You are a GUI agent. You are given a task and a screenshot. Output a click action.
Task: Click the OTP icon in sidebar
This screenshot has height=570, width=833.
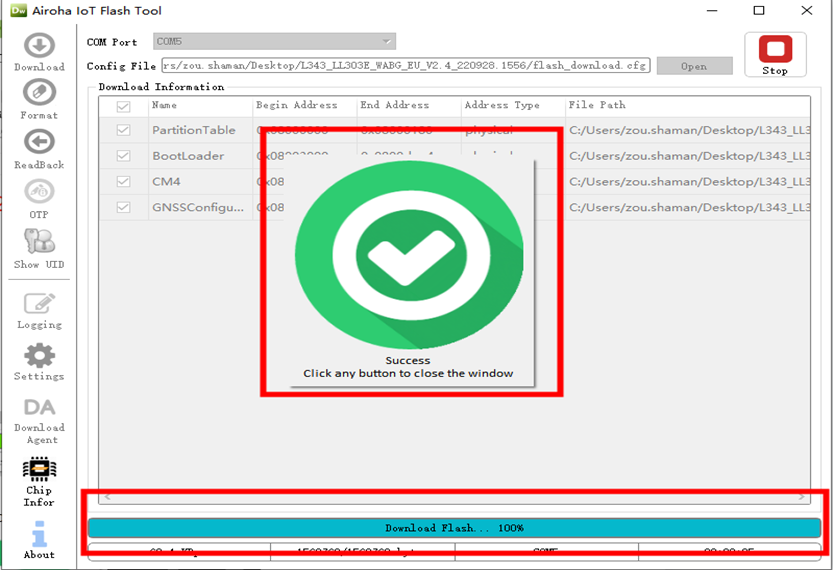[x=39, y=192]
